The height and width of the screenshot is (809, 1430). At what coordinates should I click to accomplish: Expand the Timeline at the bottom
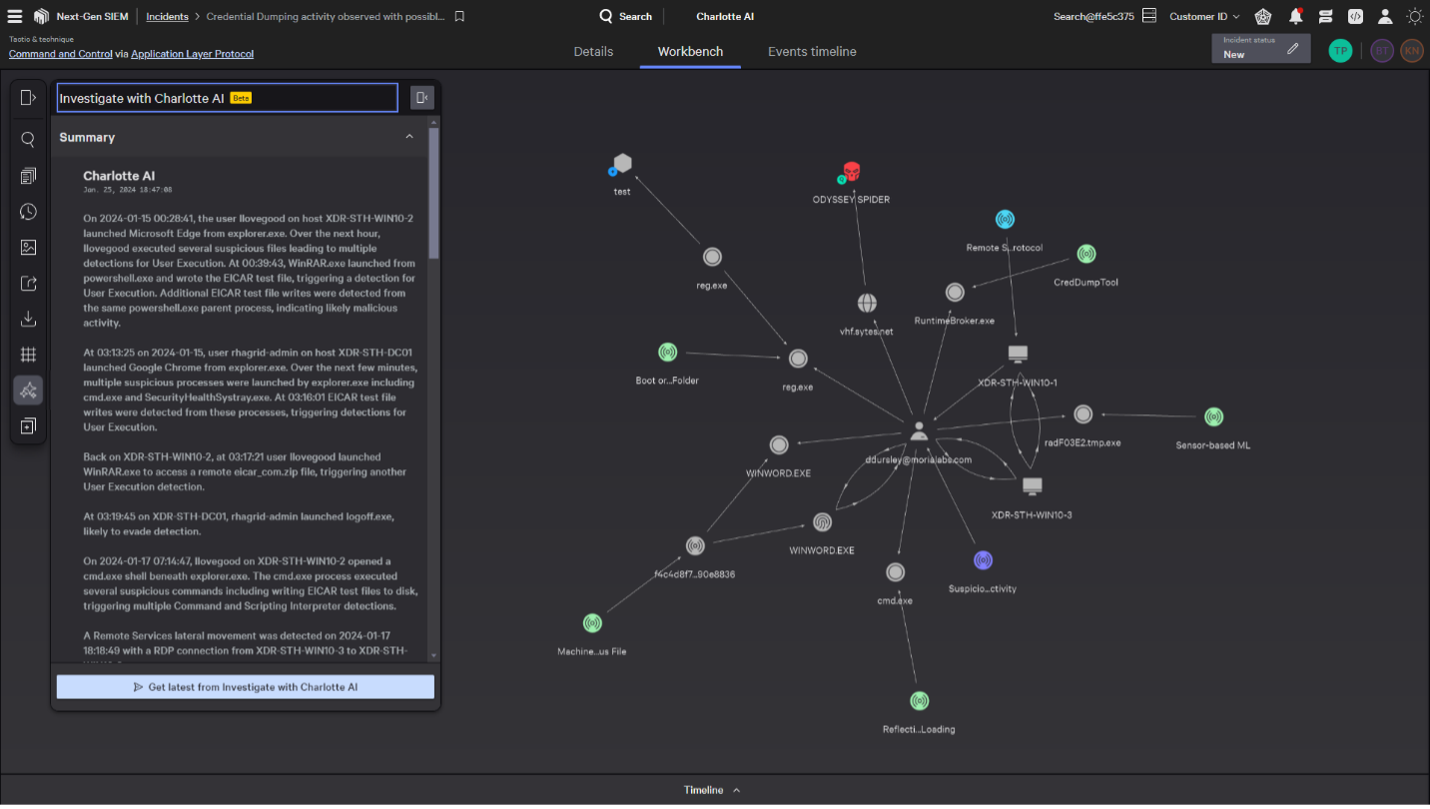(712, 789)
